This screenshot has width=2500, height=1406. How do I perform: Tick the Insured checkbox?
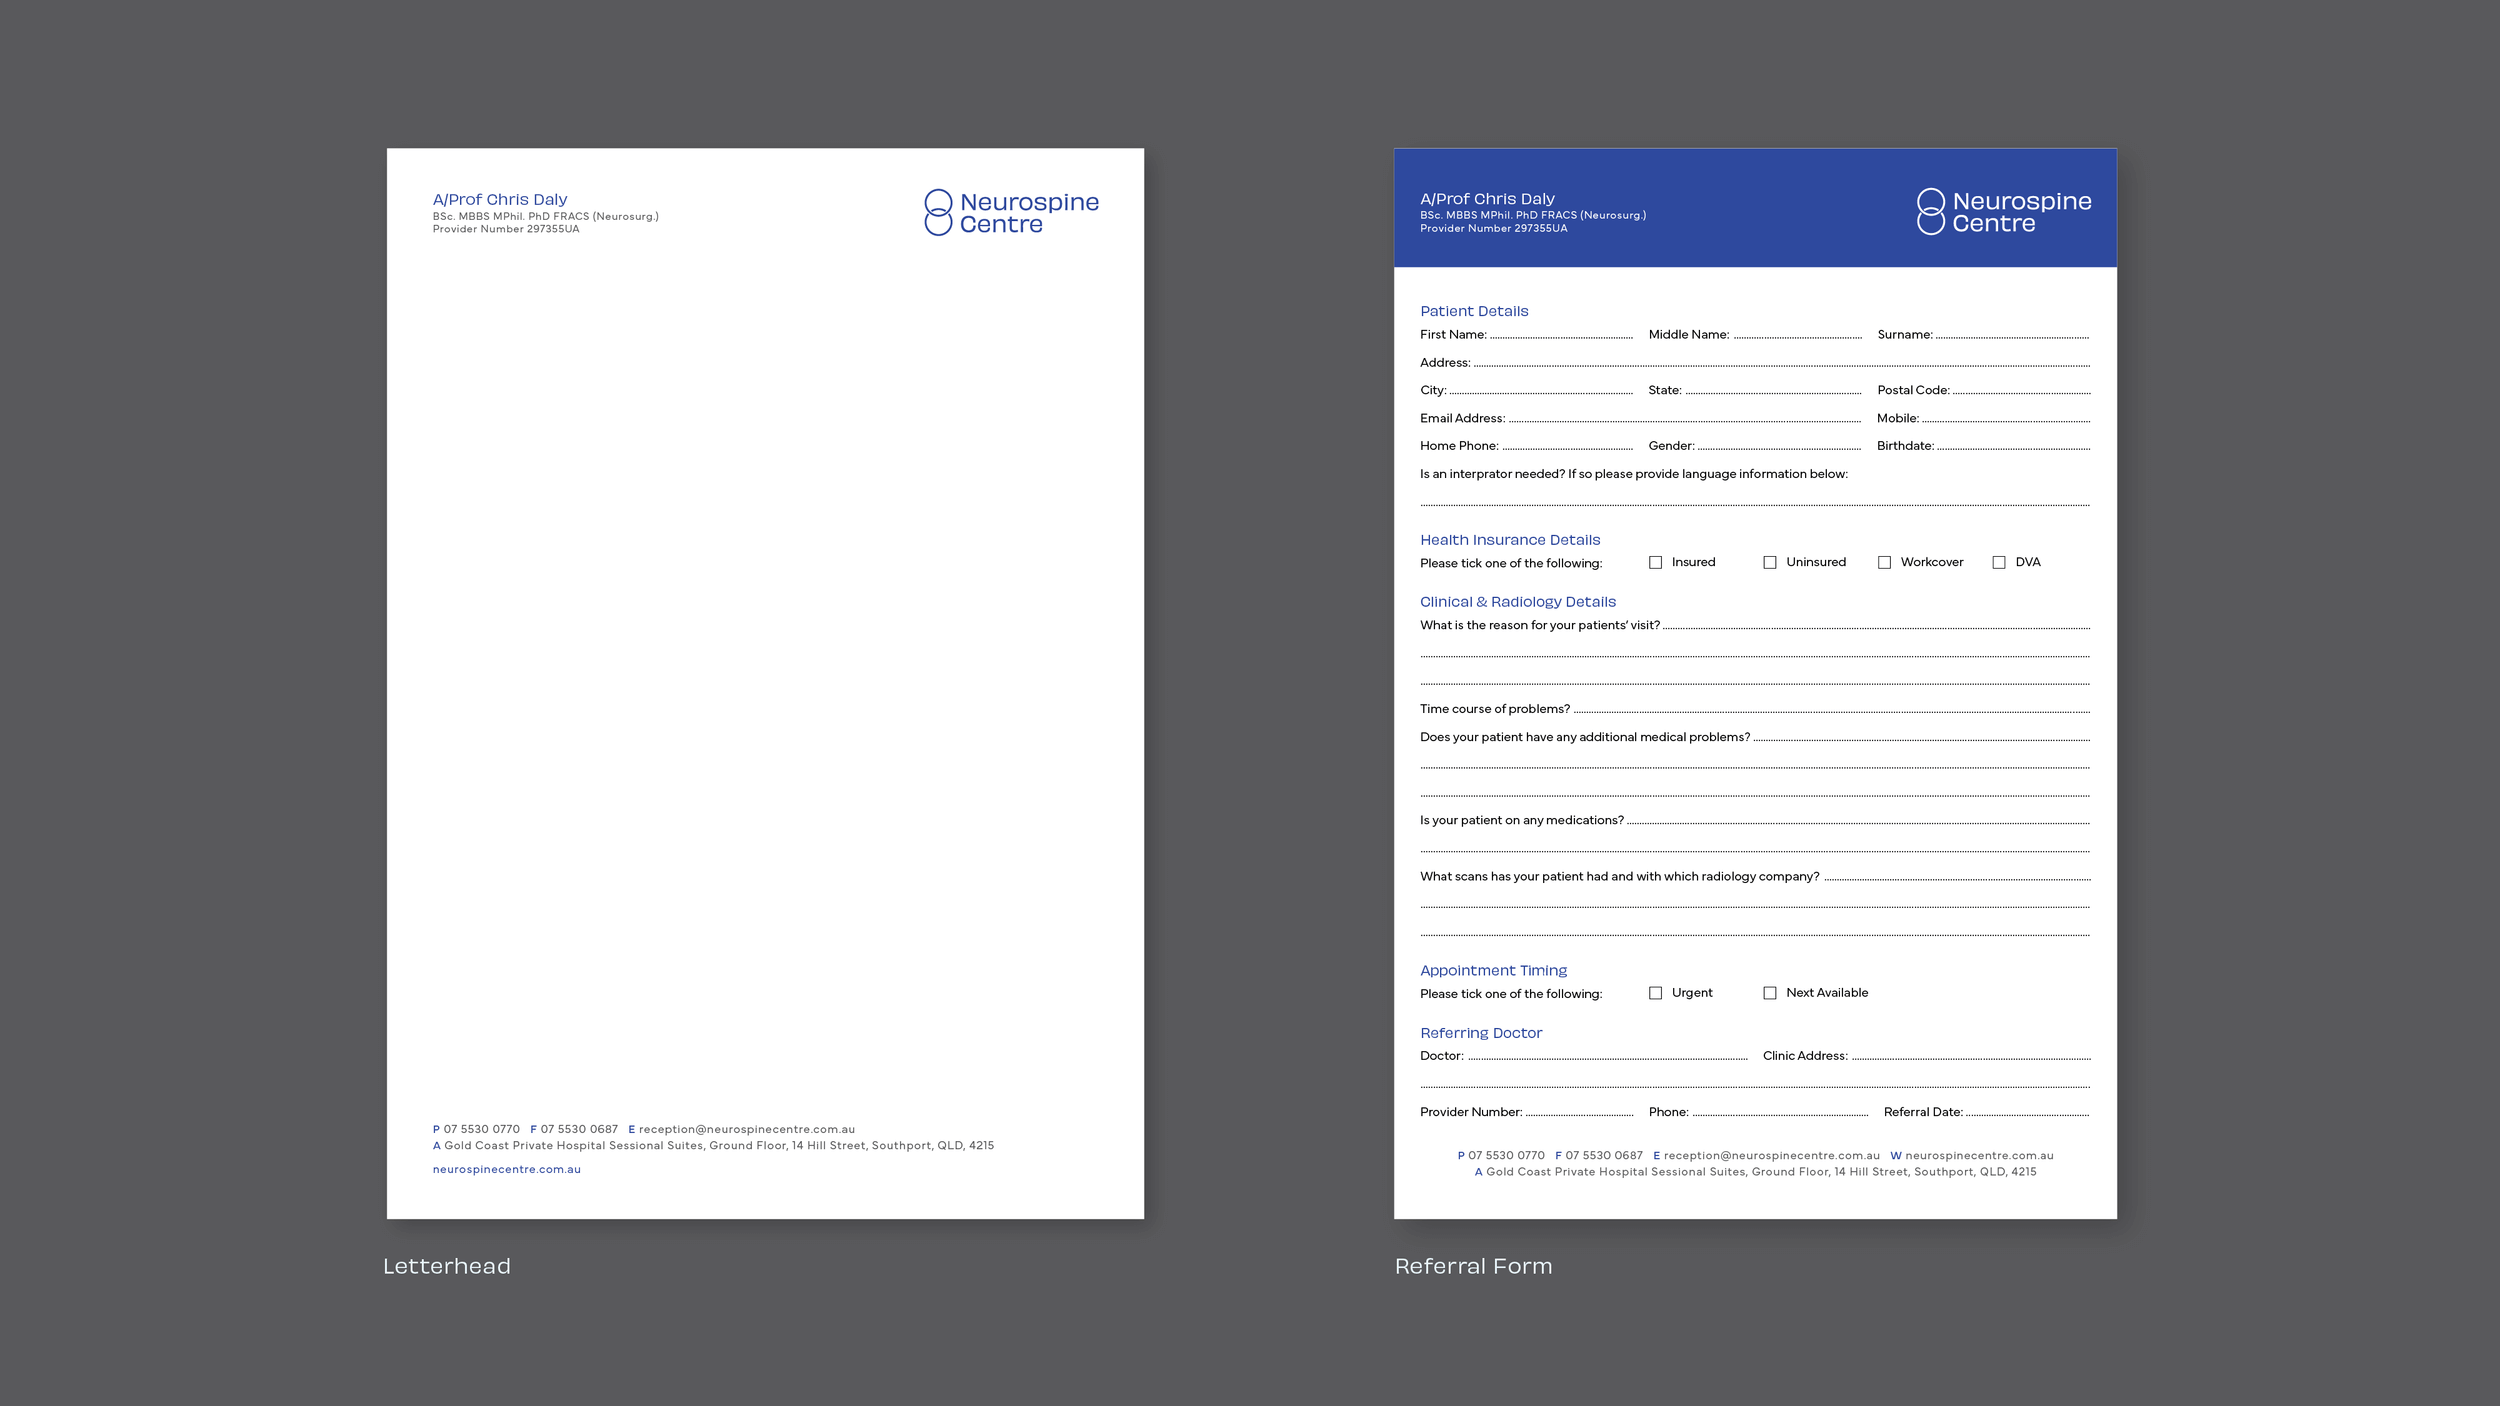[x=1655, y=563]
